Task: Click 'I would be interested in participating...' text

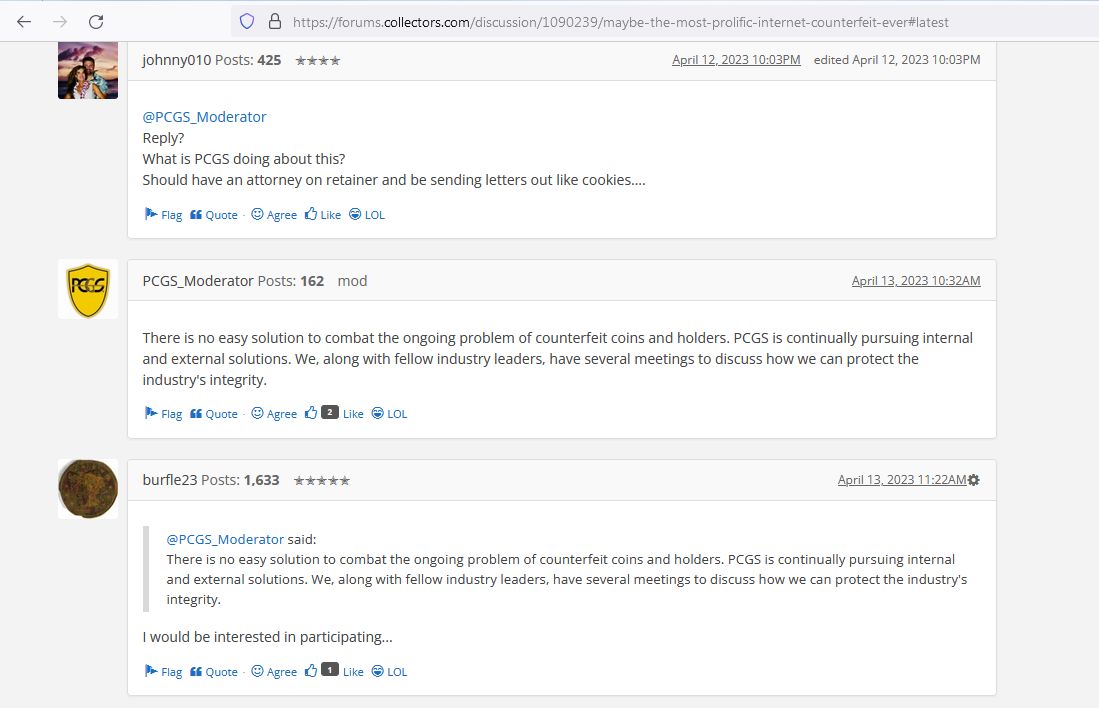Action: coord(268,637)
